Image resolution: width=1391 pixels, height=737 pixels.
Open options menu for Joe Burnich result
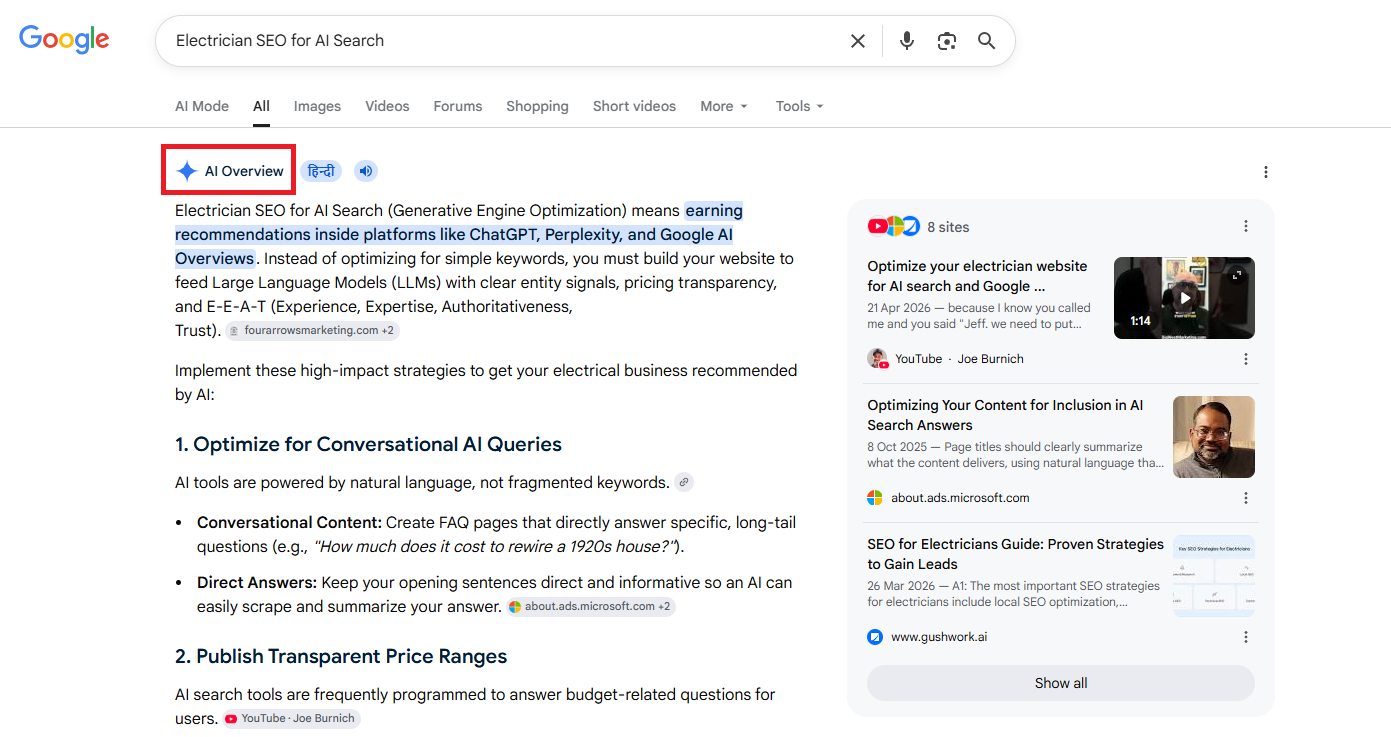coord(1246,359)
